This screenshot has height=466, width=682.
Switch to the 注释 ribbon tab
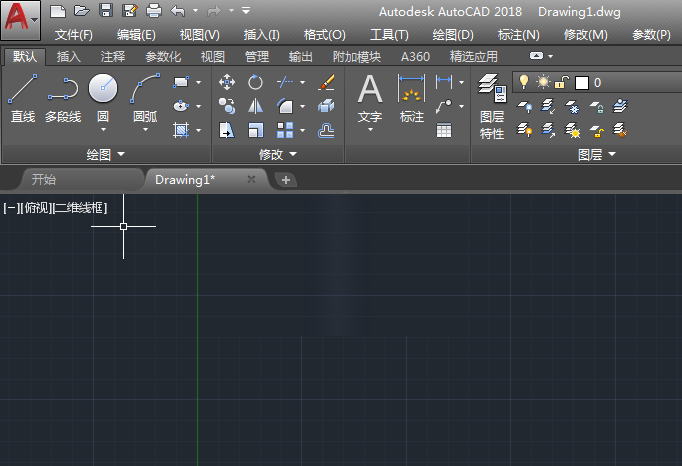[113, 57]
